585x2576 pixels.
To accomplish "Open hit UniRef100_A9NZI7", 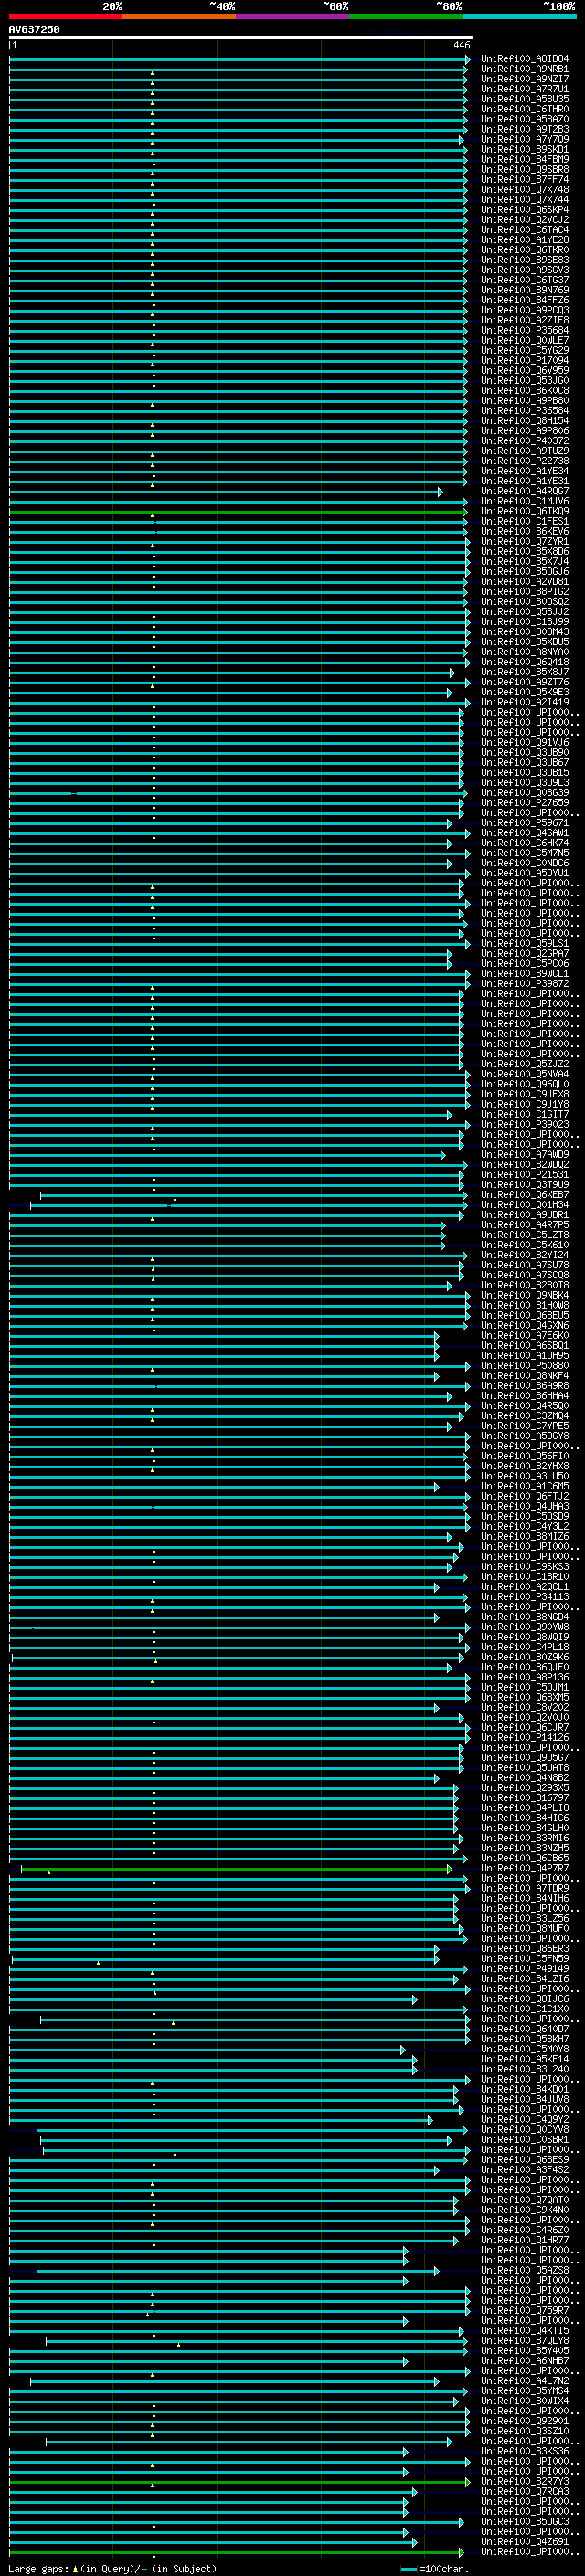I will 524,79.
